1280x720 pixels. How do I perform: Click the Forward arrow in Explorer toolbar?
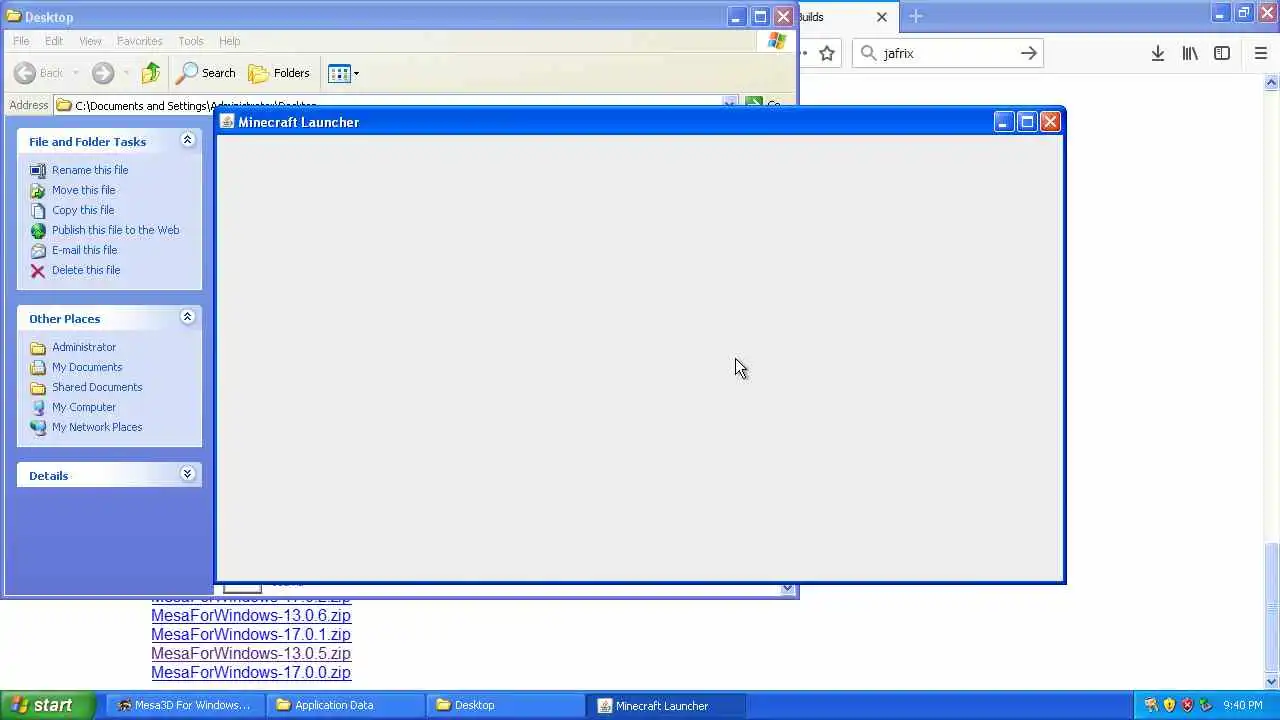[x=102, y=72]
